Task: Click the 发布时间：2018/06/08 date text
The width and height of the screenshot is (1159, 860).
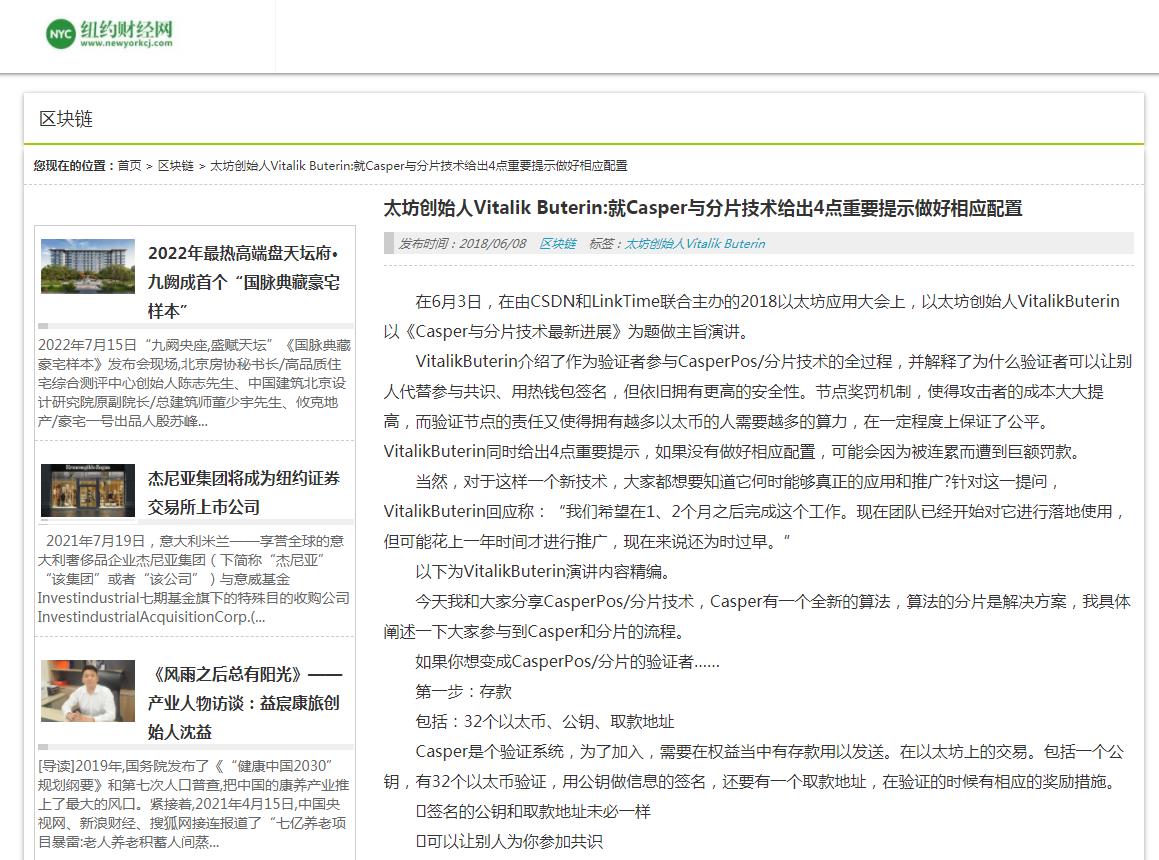Action: point(463,243)
